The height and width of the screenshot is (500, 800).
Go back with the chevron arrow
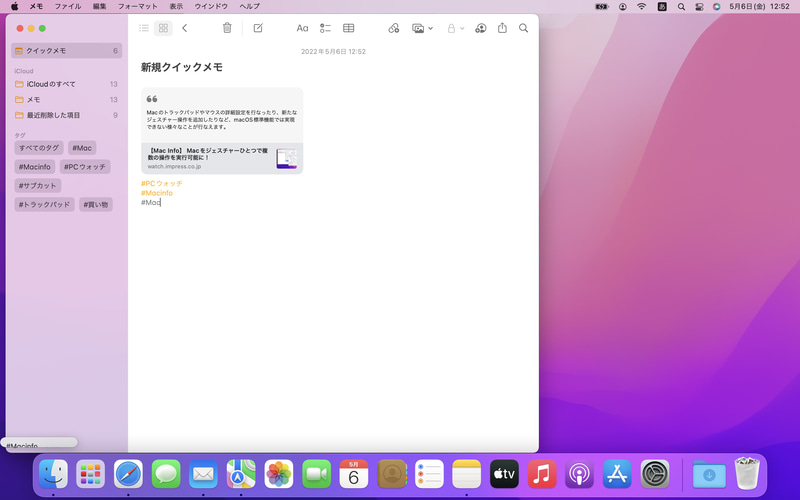pos(185,28)
